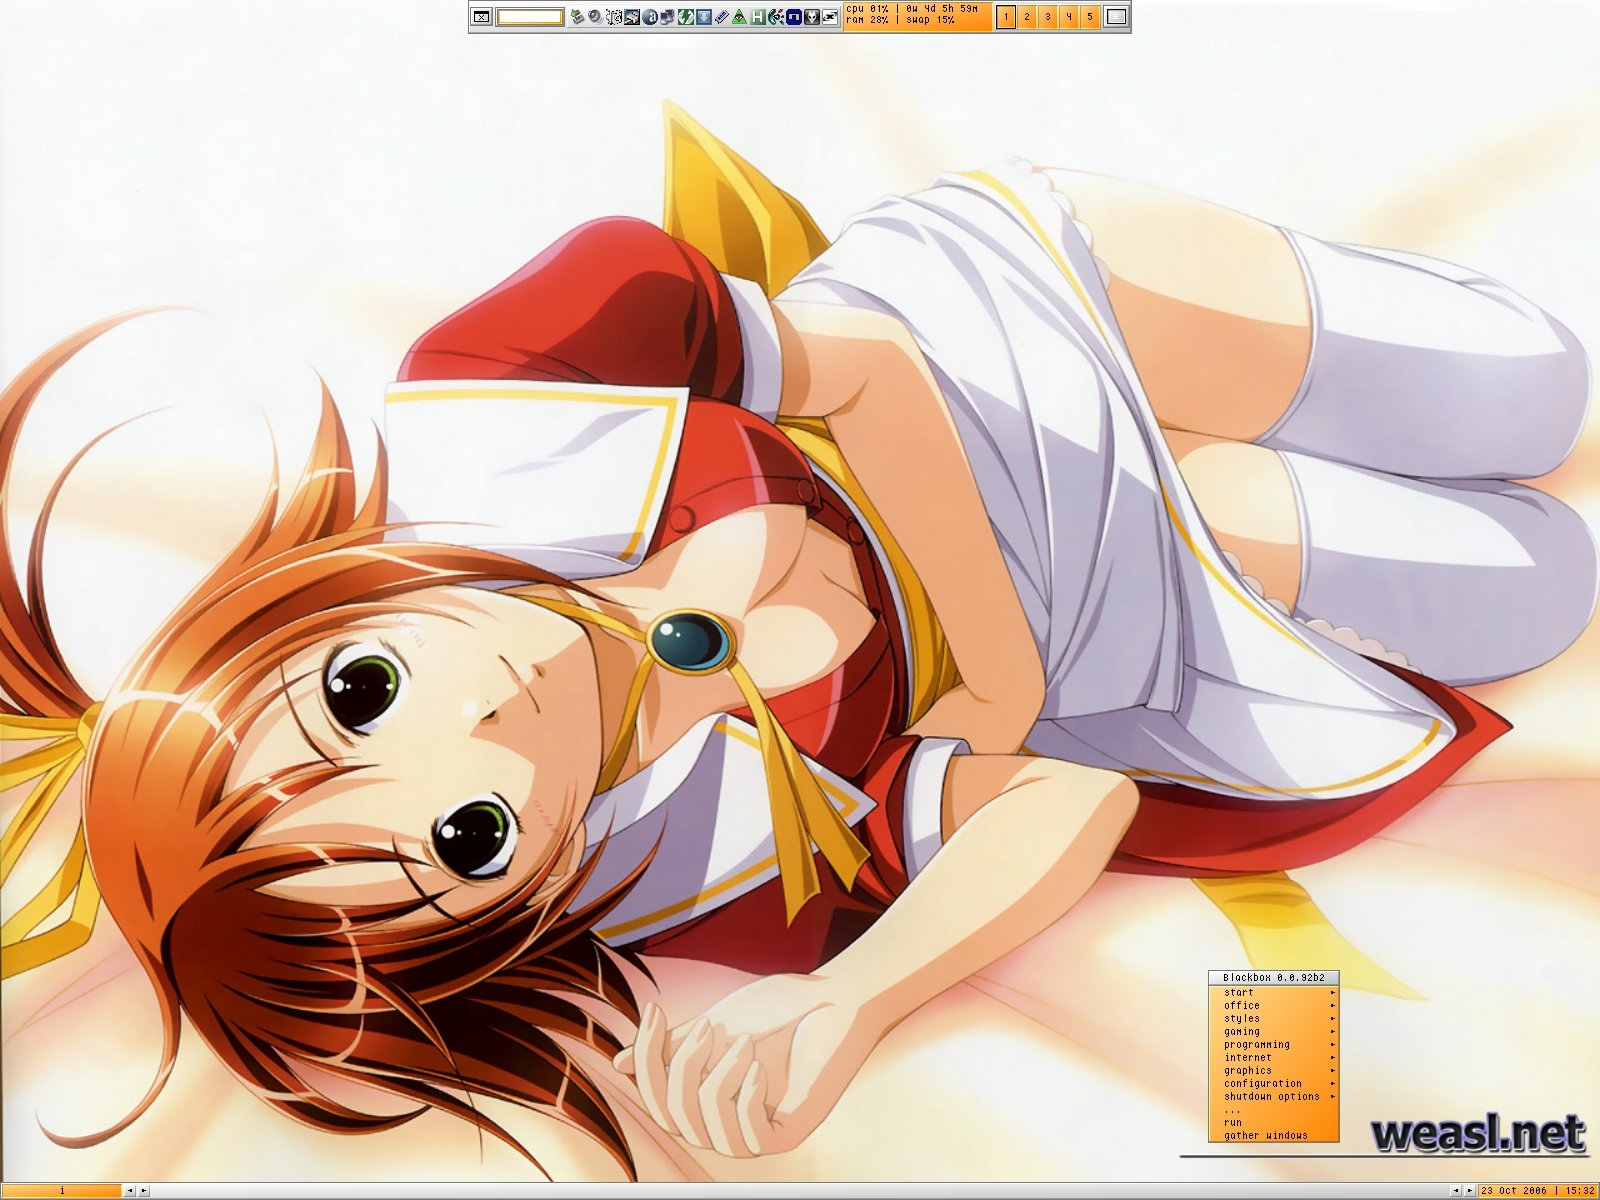Viewport: 1600px width, 1200px height.
Task: Select the '...' entry in Blackbox menu
Action: 1273,1110
